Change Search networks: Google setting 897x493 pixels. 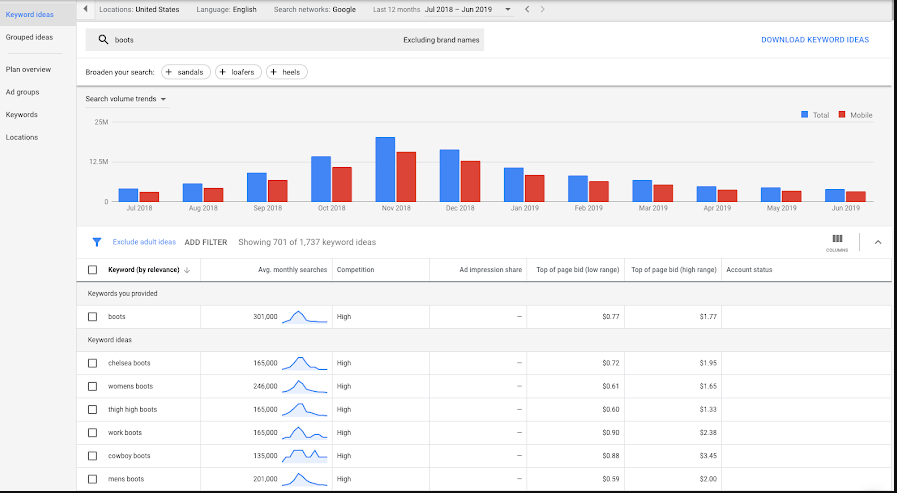(x=315, y=9)
